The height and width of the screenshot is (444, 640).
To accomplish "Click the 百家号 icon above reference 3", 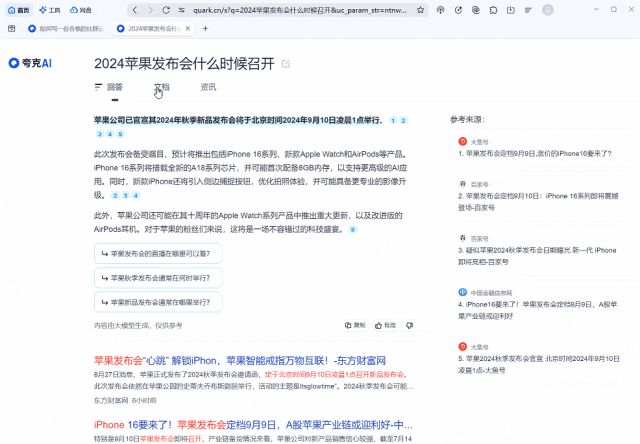I will pos(462,238).
